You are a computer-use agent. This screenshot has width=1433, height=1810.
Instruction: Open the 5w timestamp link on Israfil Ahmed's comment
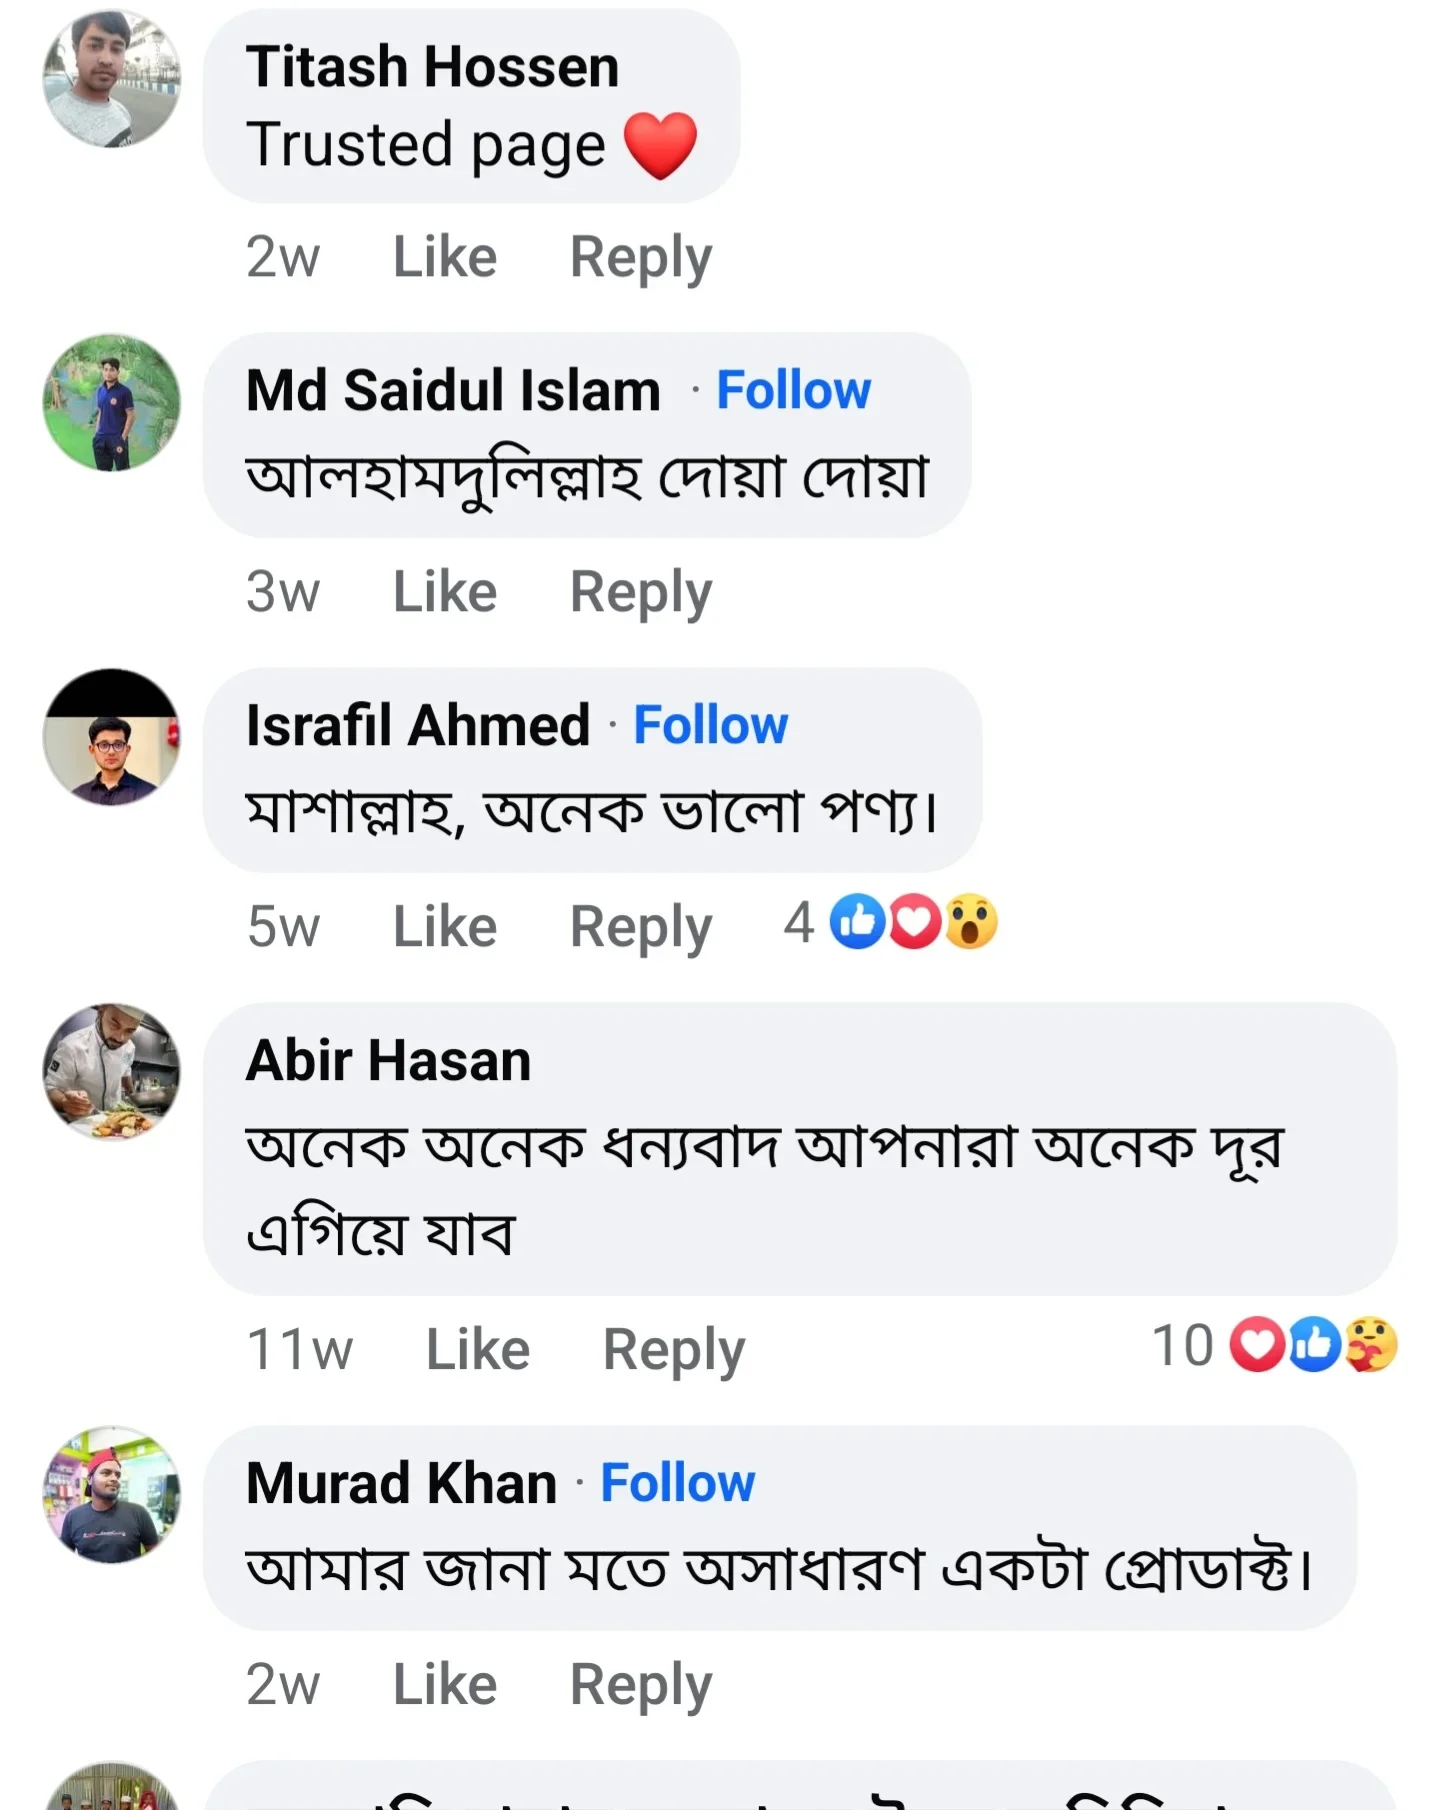pyautogui.click(x=283, y=925)
